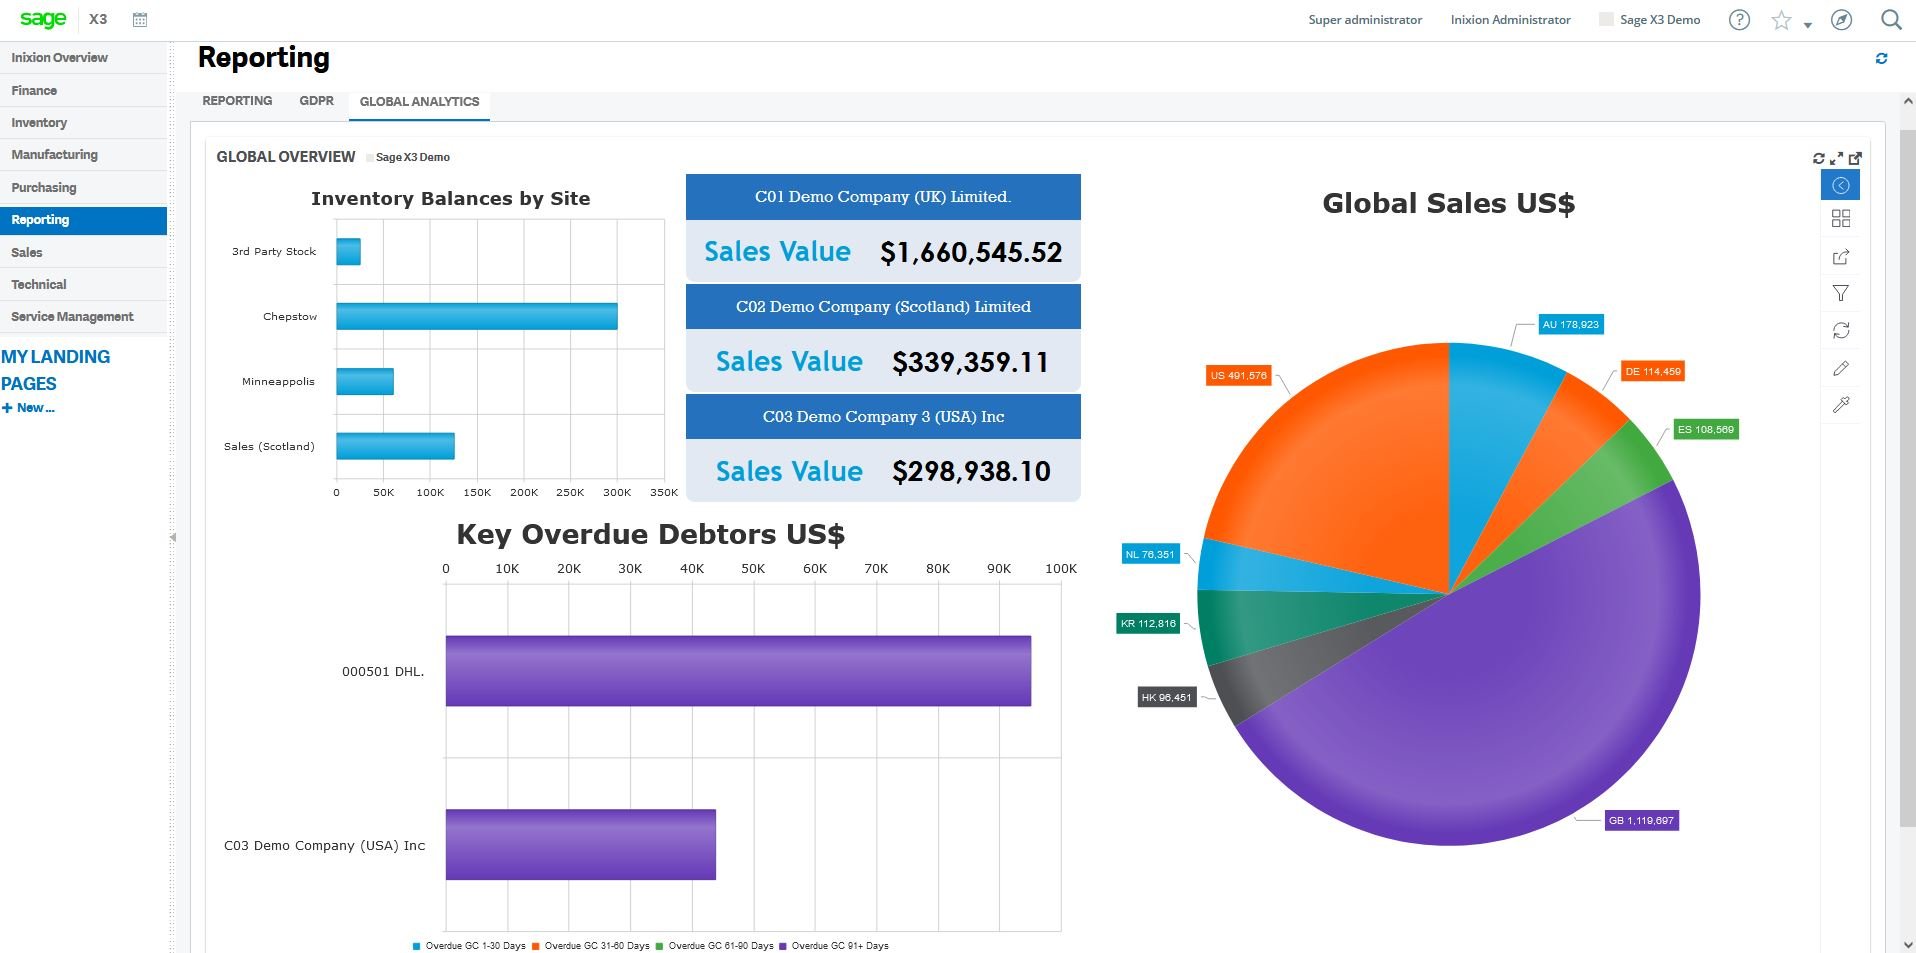Click the KR 112,816 pie label

click(x=1148, y=624)
